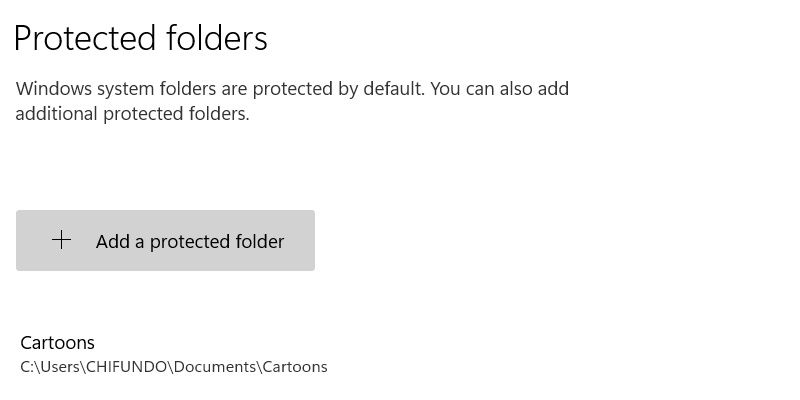This screenshot has width=800, height=400.
Task: Click the Protected folders page heading
Action: [141, 38]
